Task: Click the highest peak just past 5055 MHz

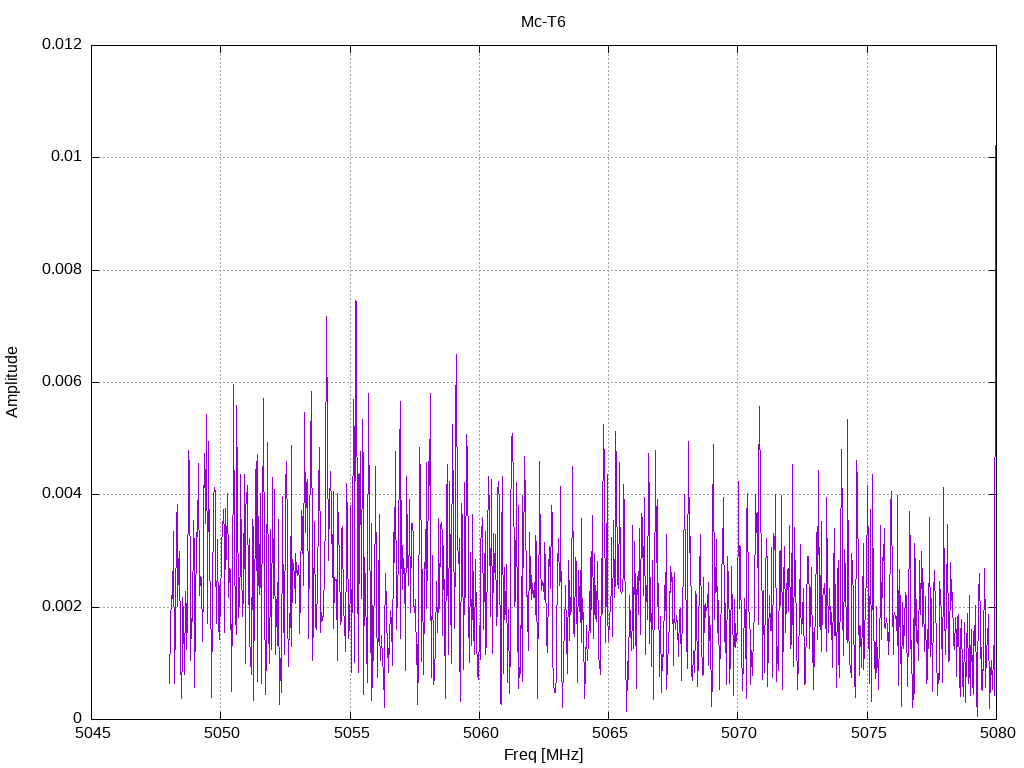Action: pos(356,302)
